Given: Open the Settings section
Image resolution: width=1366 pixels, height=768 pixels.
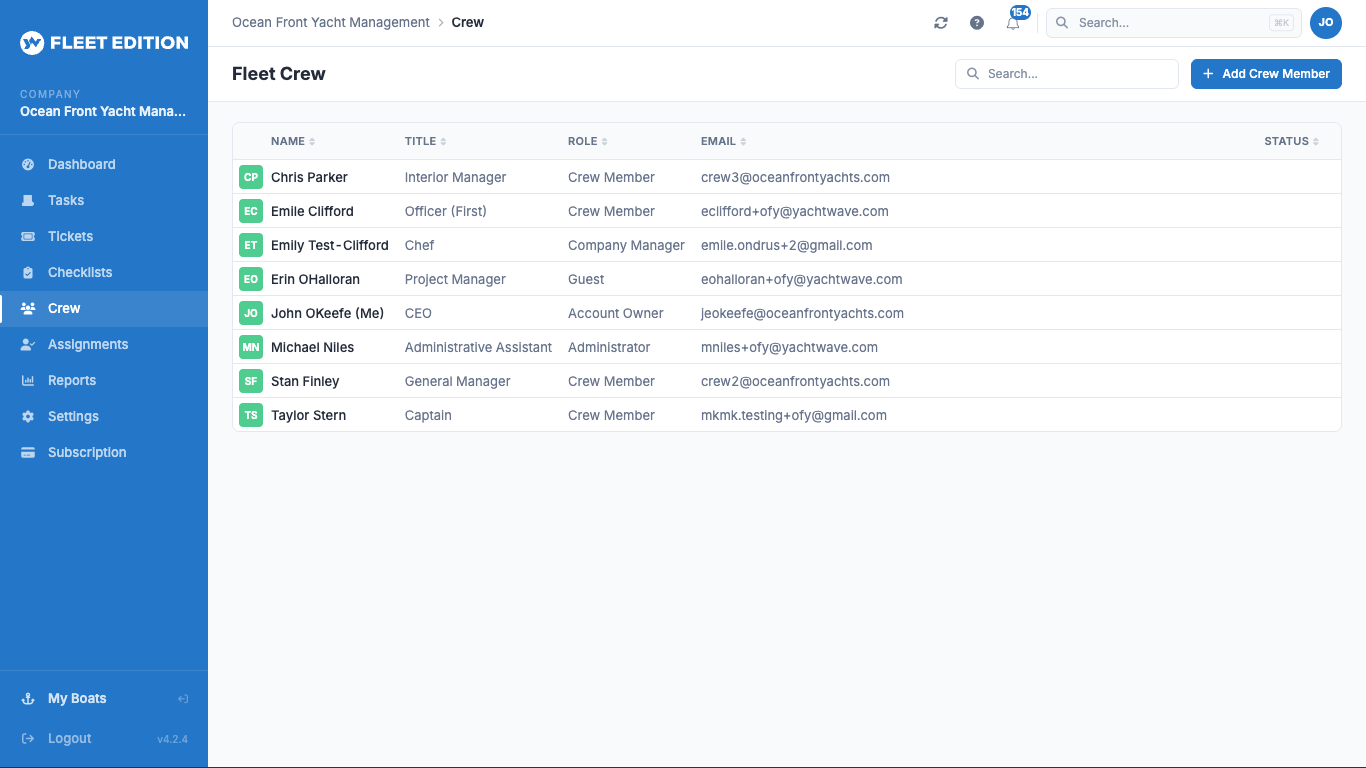Looking at the screenshot, I should (x=104, y=416).
